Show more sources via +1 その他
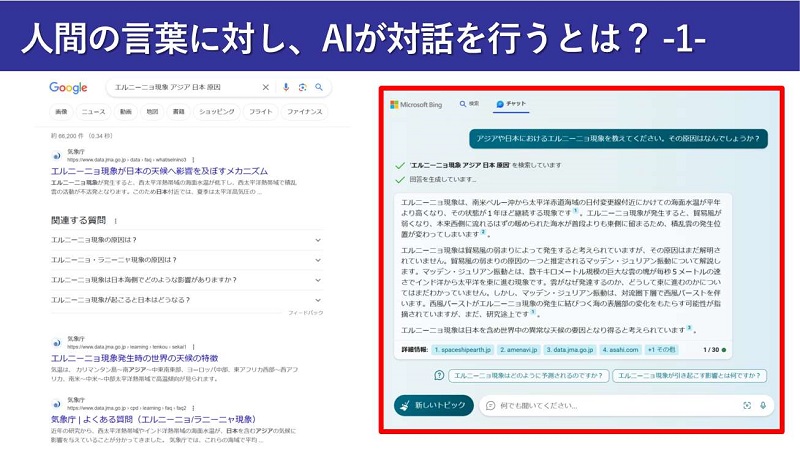This screenshot has height=450, width=800. (661, 350)
